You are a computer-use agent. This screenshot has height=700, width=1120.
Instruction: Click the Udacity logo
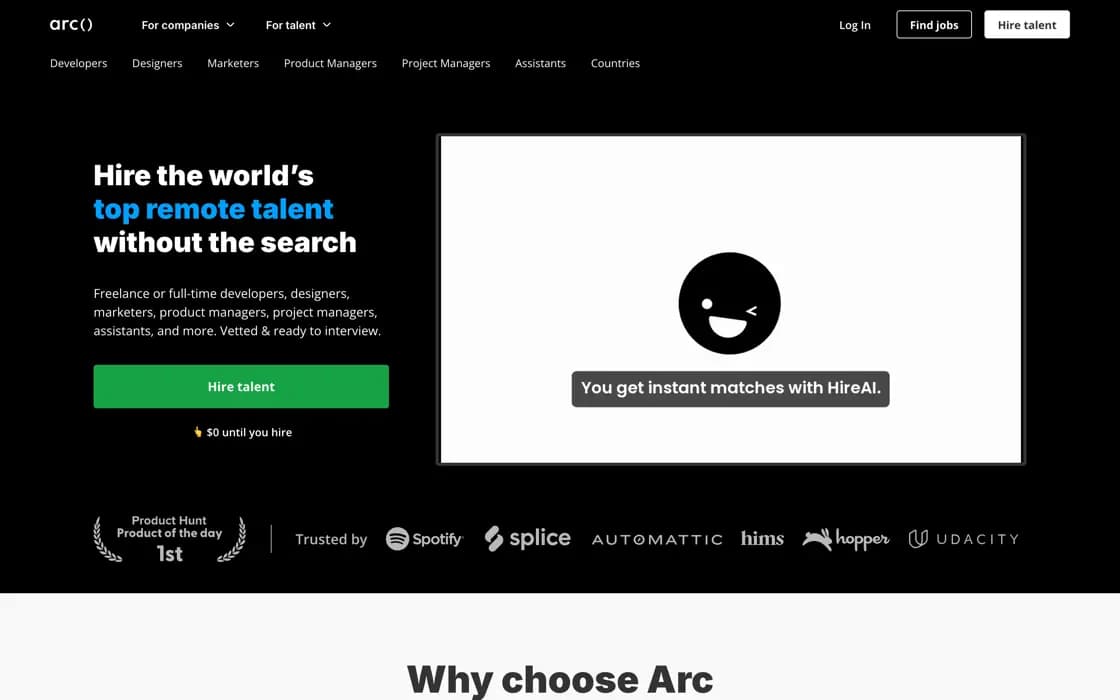coord(964,539)
